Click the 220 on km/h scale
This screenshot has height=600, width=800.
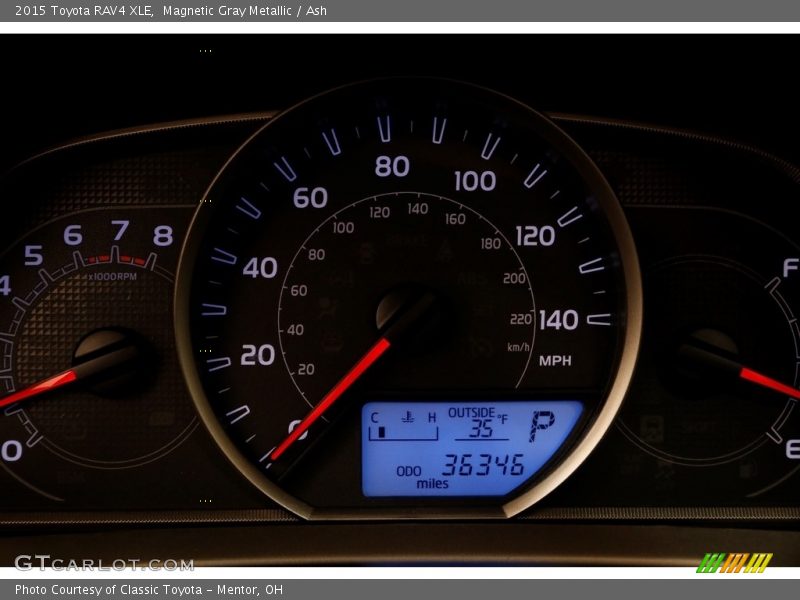pos(521,319)
